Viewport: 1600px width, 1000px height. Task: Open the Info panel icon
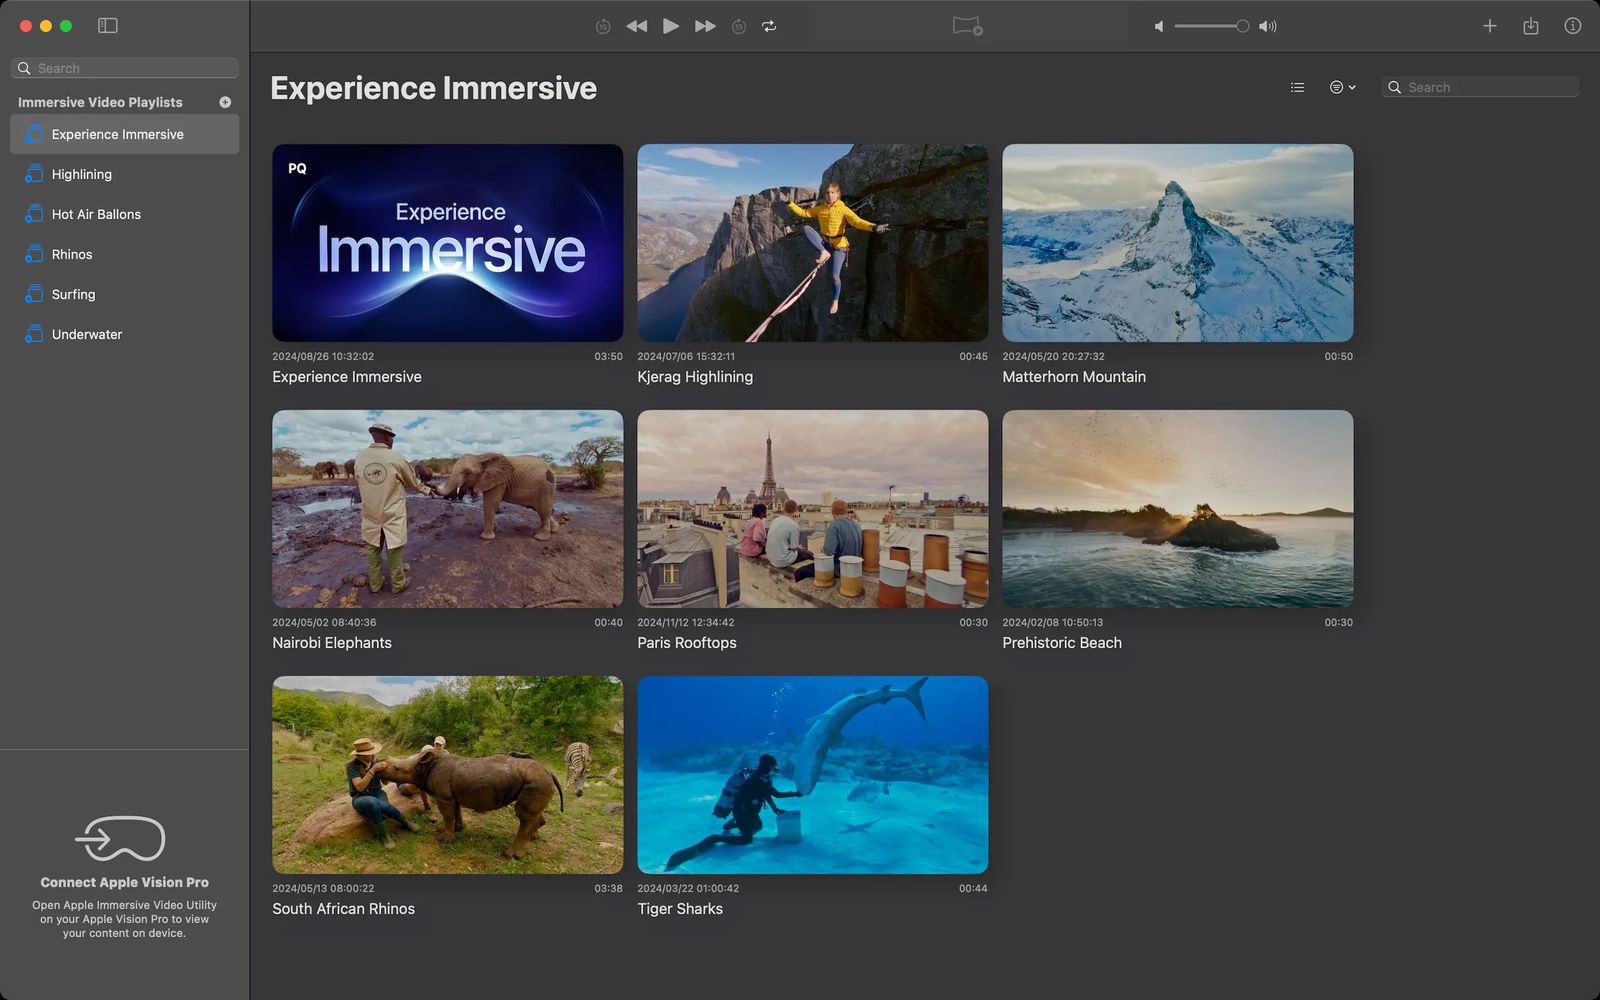click(x=1571, y=26)
